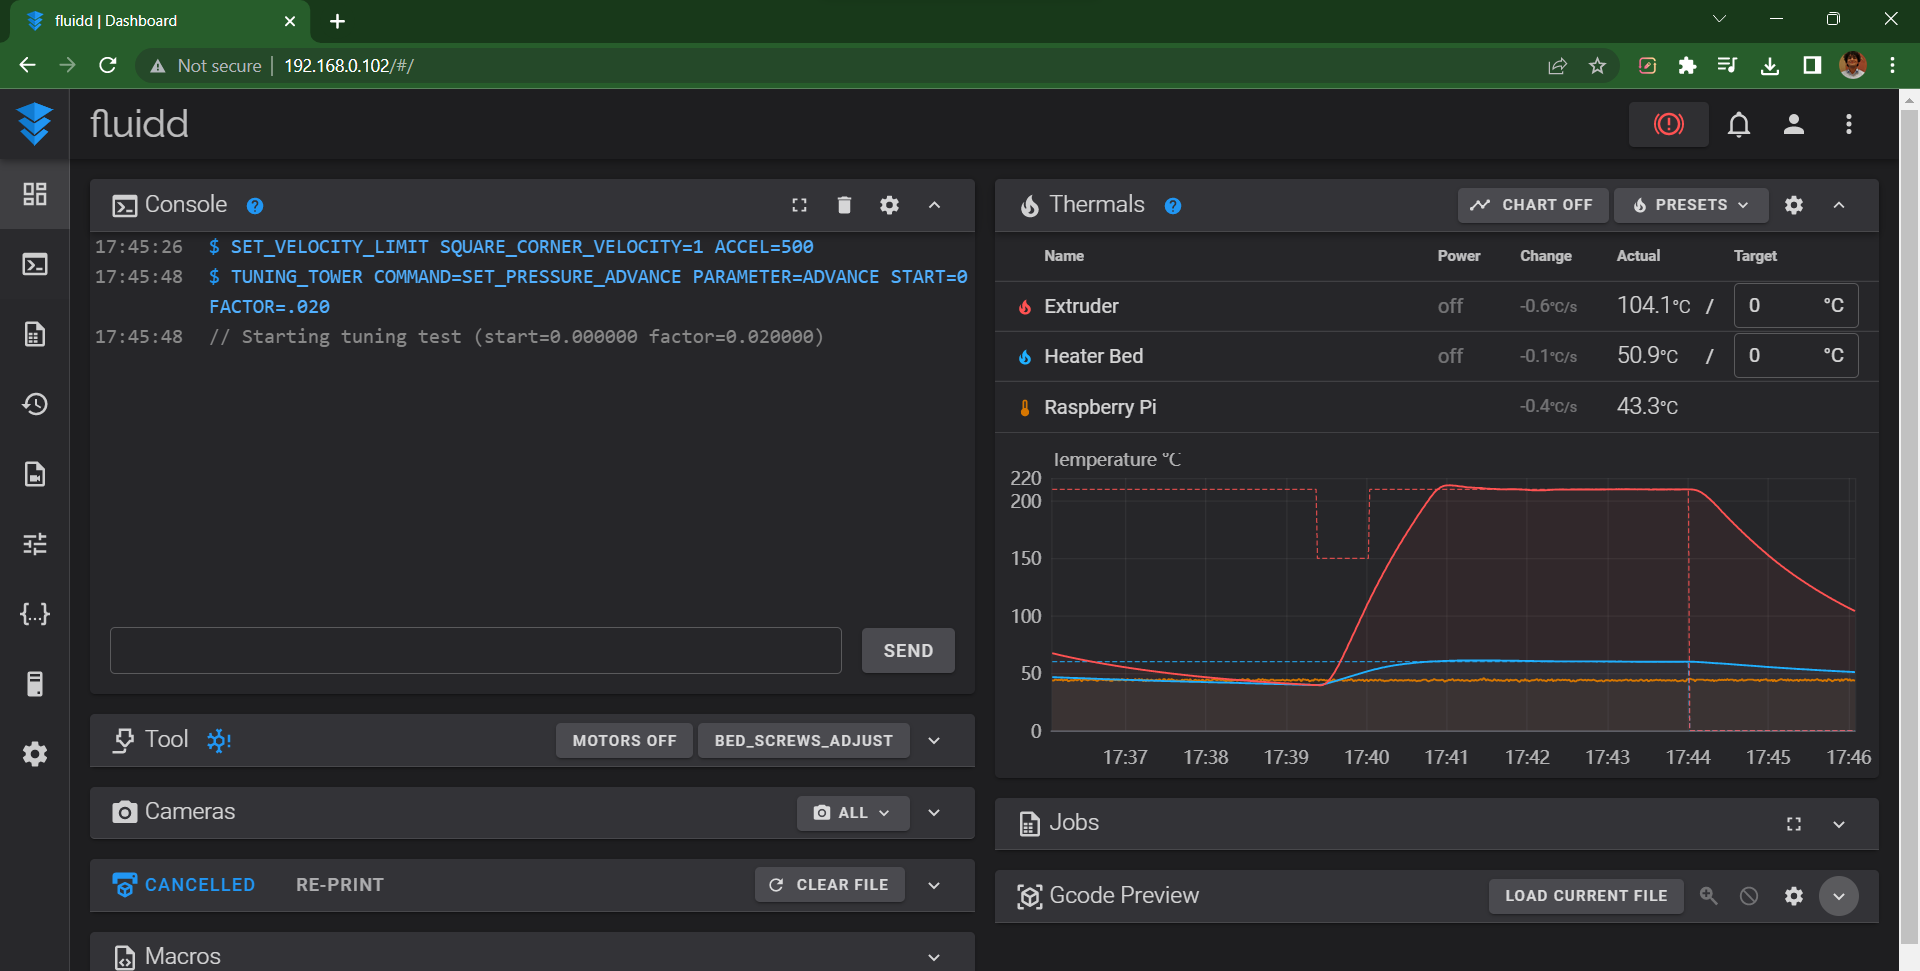This screenshot has width=1920, height=971.
Task: Click Gcode Preview disabled circle icon
Action: [1749, 896]
